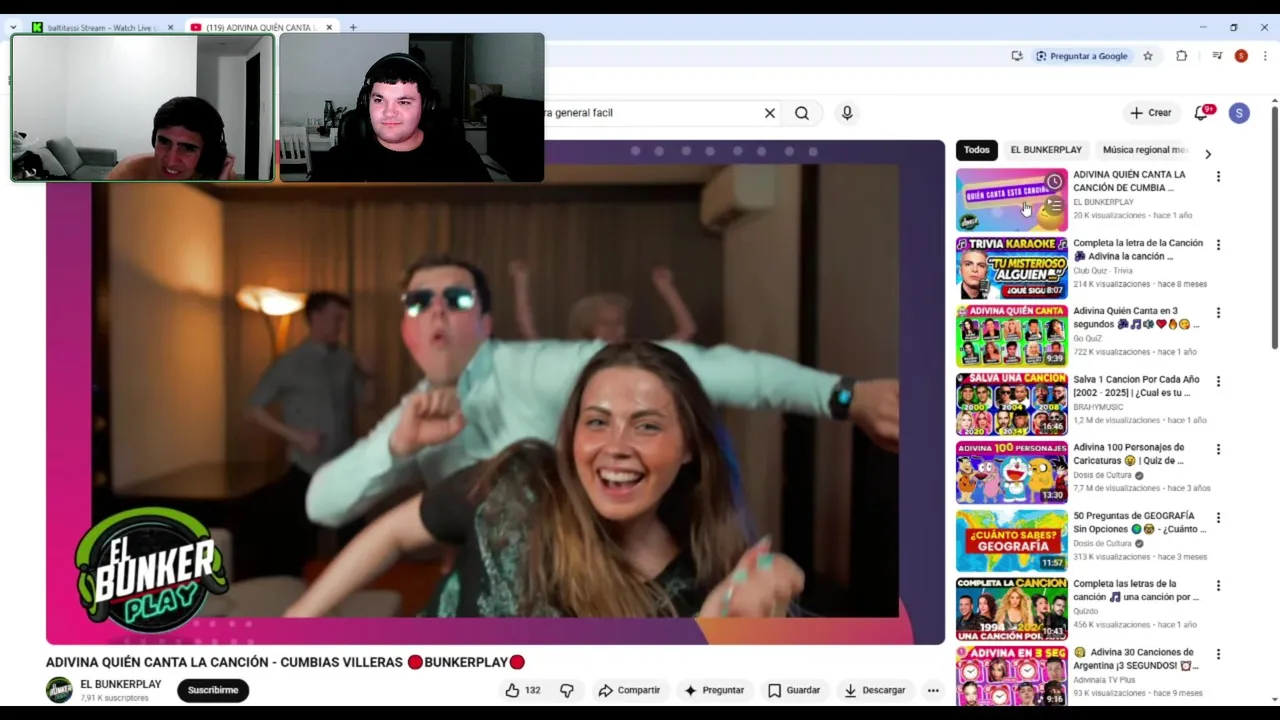Click the Compartir button
1280x720 pixels.
(x=629, y=690)
